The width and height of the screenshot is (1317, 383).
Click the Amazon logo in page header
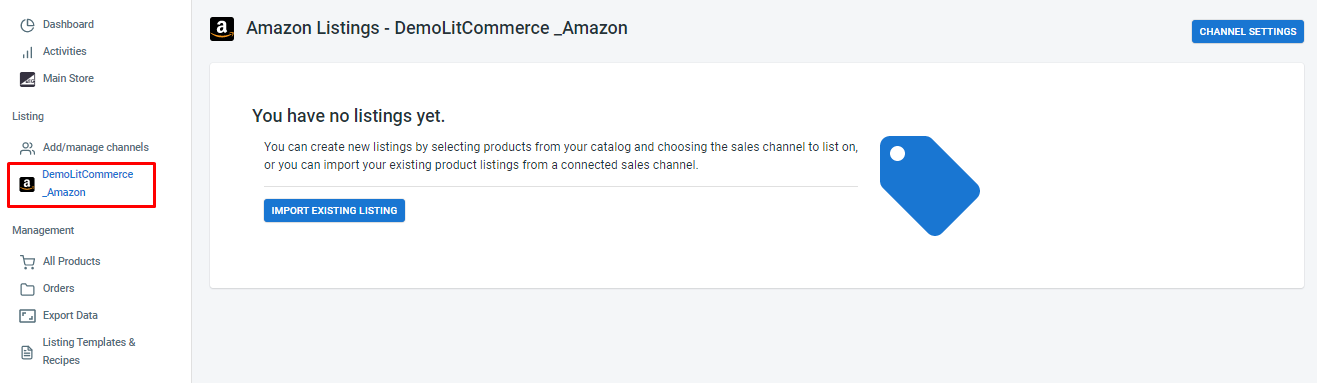click(222, 29)
